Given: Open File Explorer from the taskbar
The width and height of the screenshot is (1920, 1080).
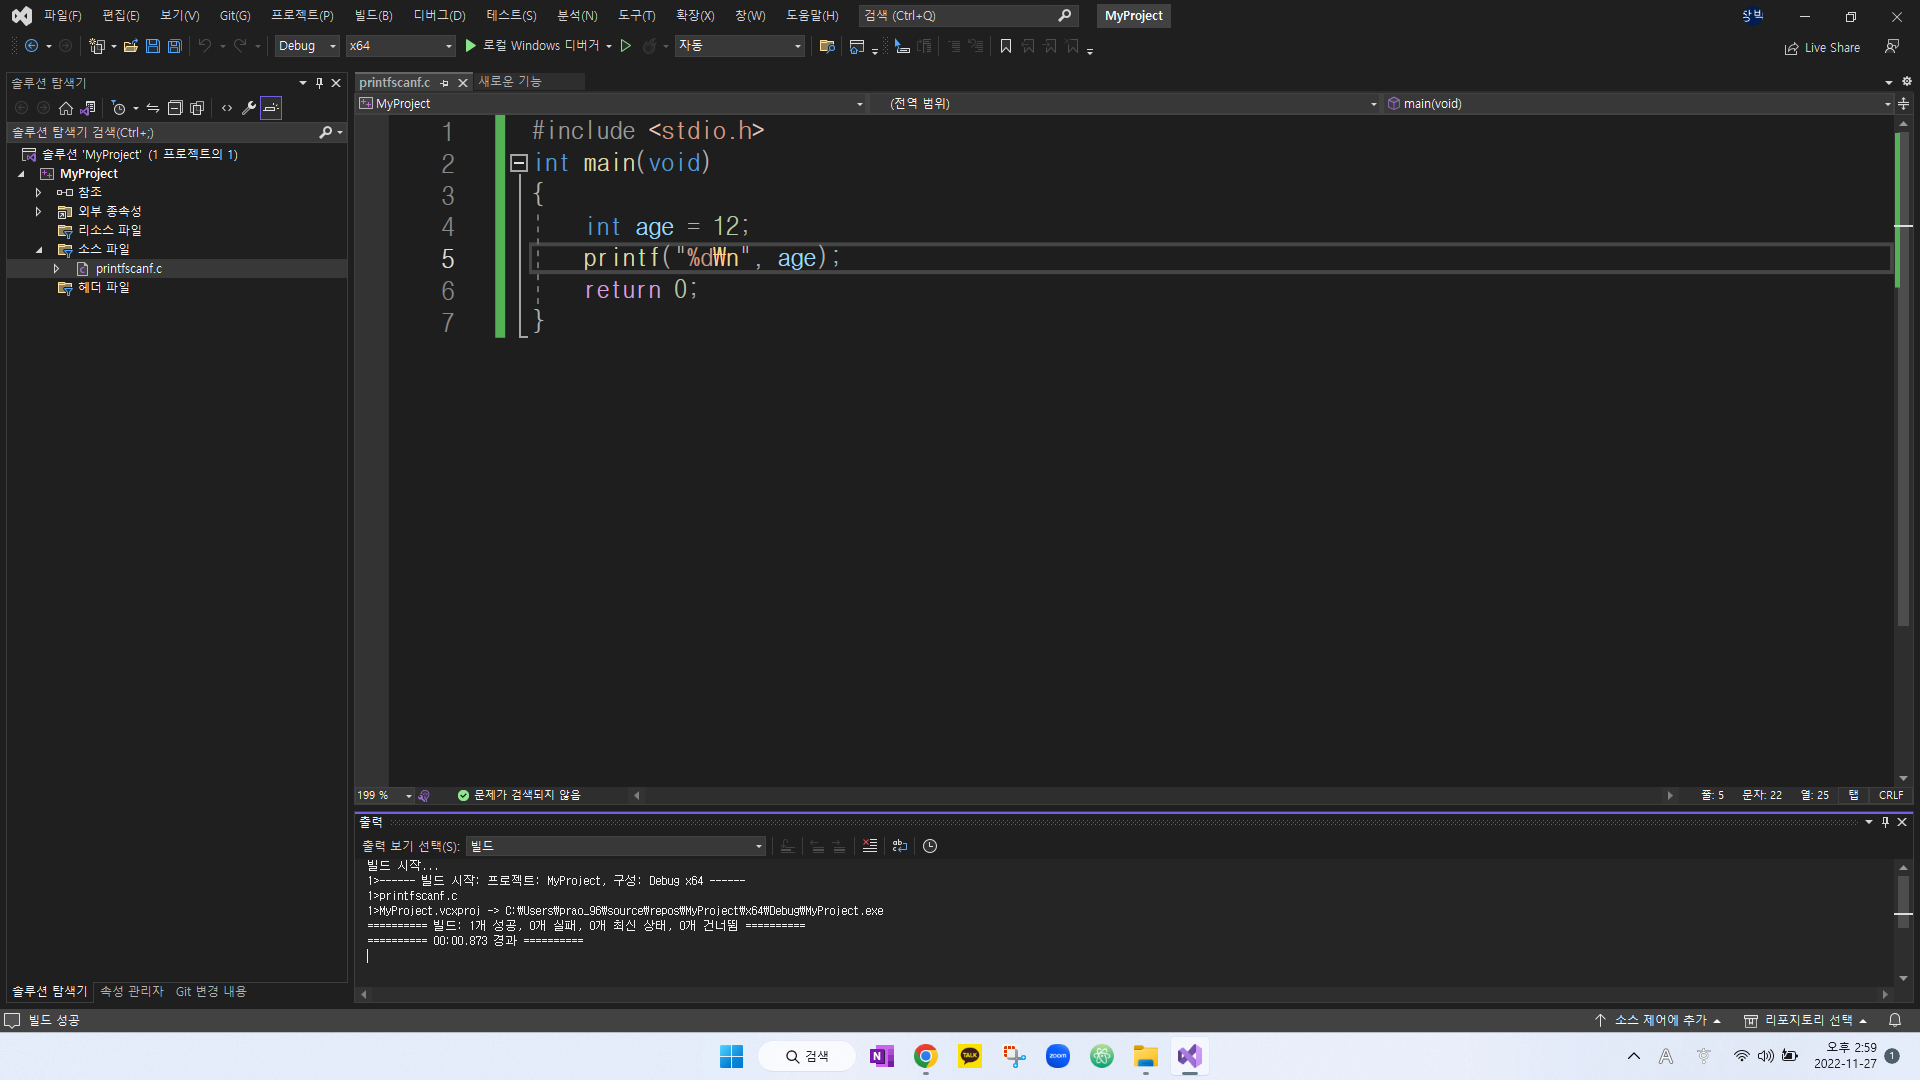Looking at the screenshot, I should pyautogui.click(x=1146, y=1056).
